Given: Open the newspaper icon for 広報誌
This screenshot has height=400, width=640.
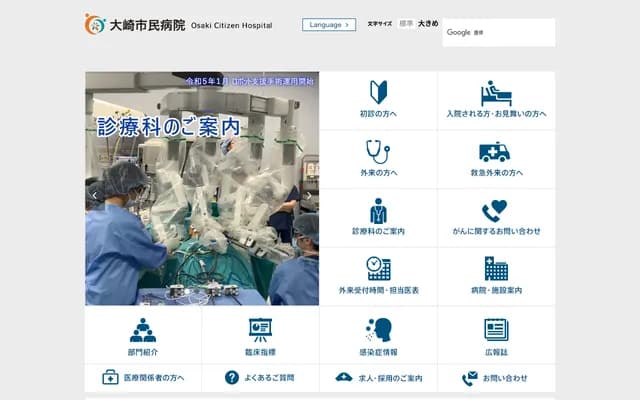Looking at the screenshot, I should [x=496, y=330].
